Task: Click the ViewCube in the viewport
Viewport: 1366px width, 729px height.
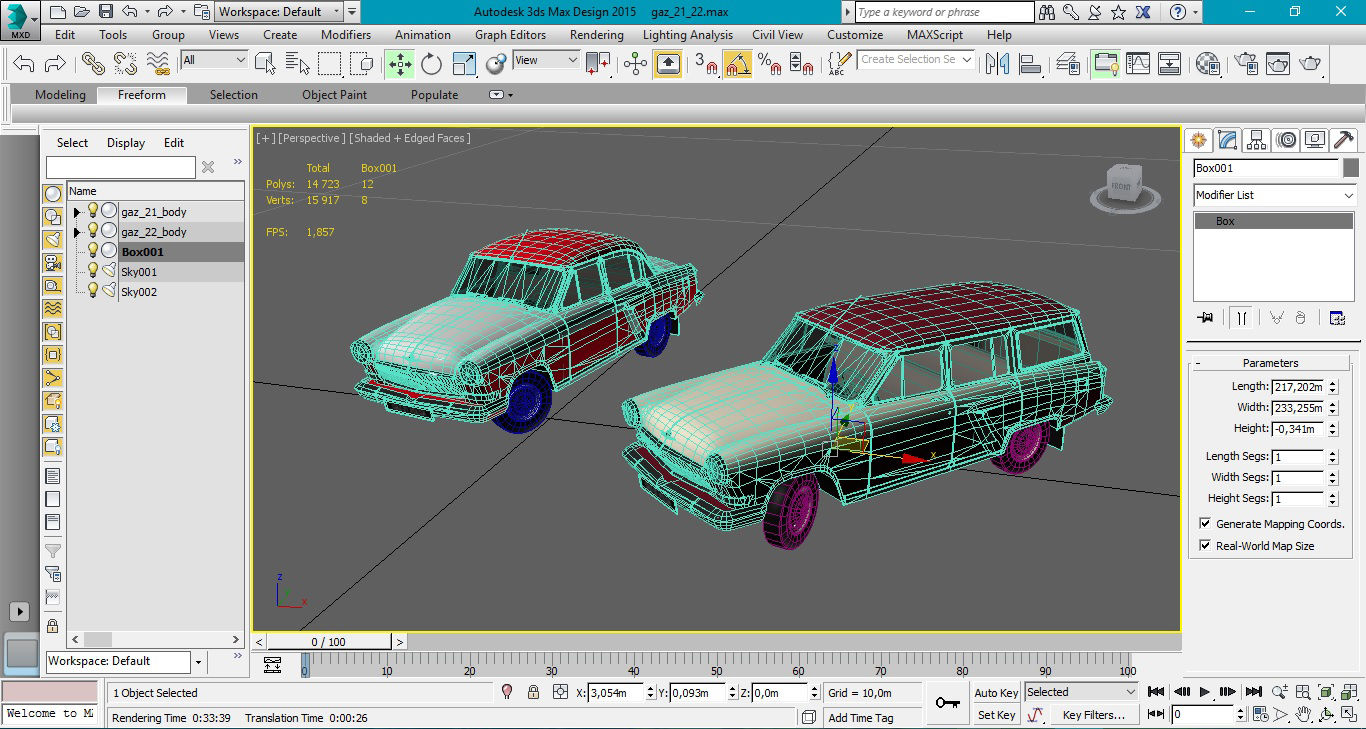Action: pyautogui.click(x=1125, y=187)
